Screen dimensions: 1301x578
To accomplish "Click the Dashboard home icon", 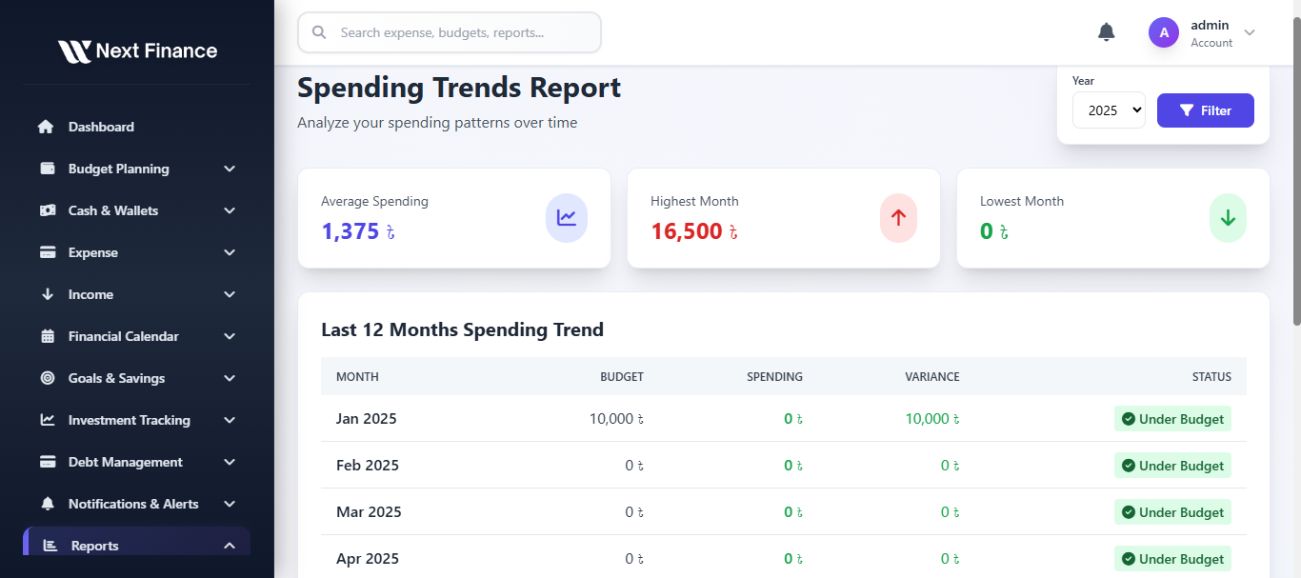I will pyautogui.click(x=46, y=127).
